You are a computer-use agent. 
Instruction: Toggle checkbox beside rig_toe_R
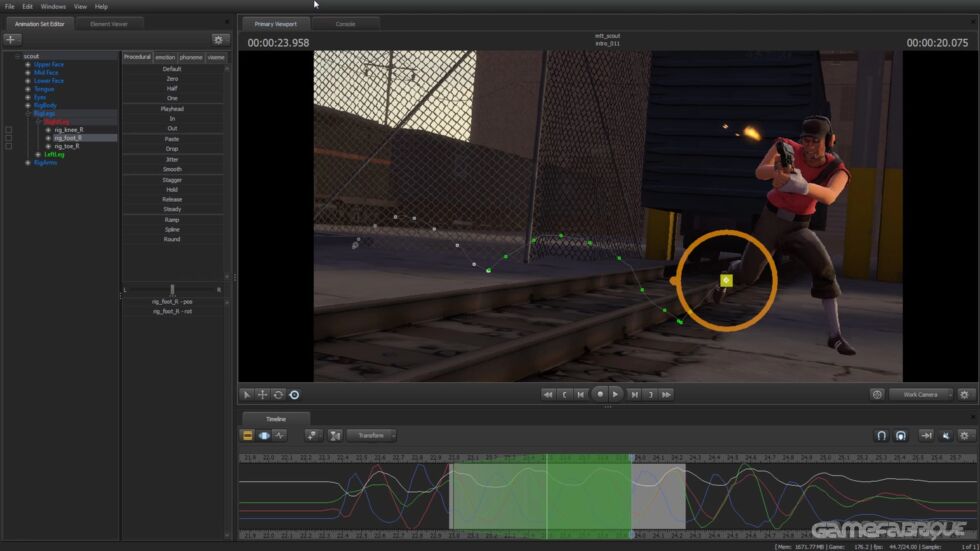click(9, 146)
